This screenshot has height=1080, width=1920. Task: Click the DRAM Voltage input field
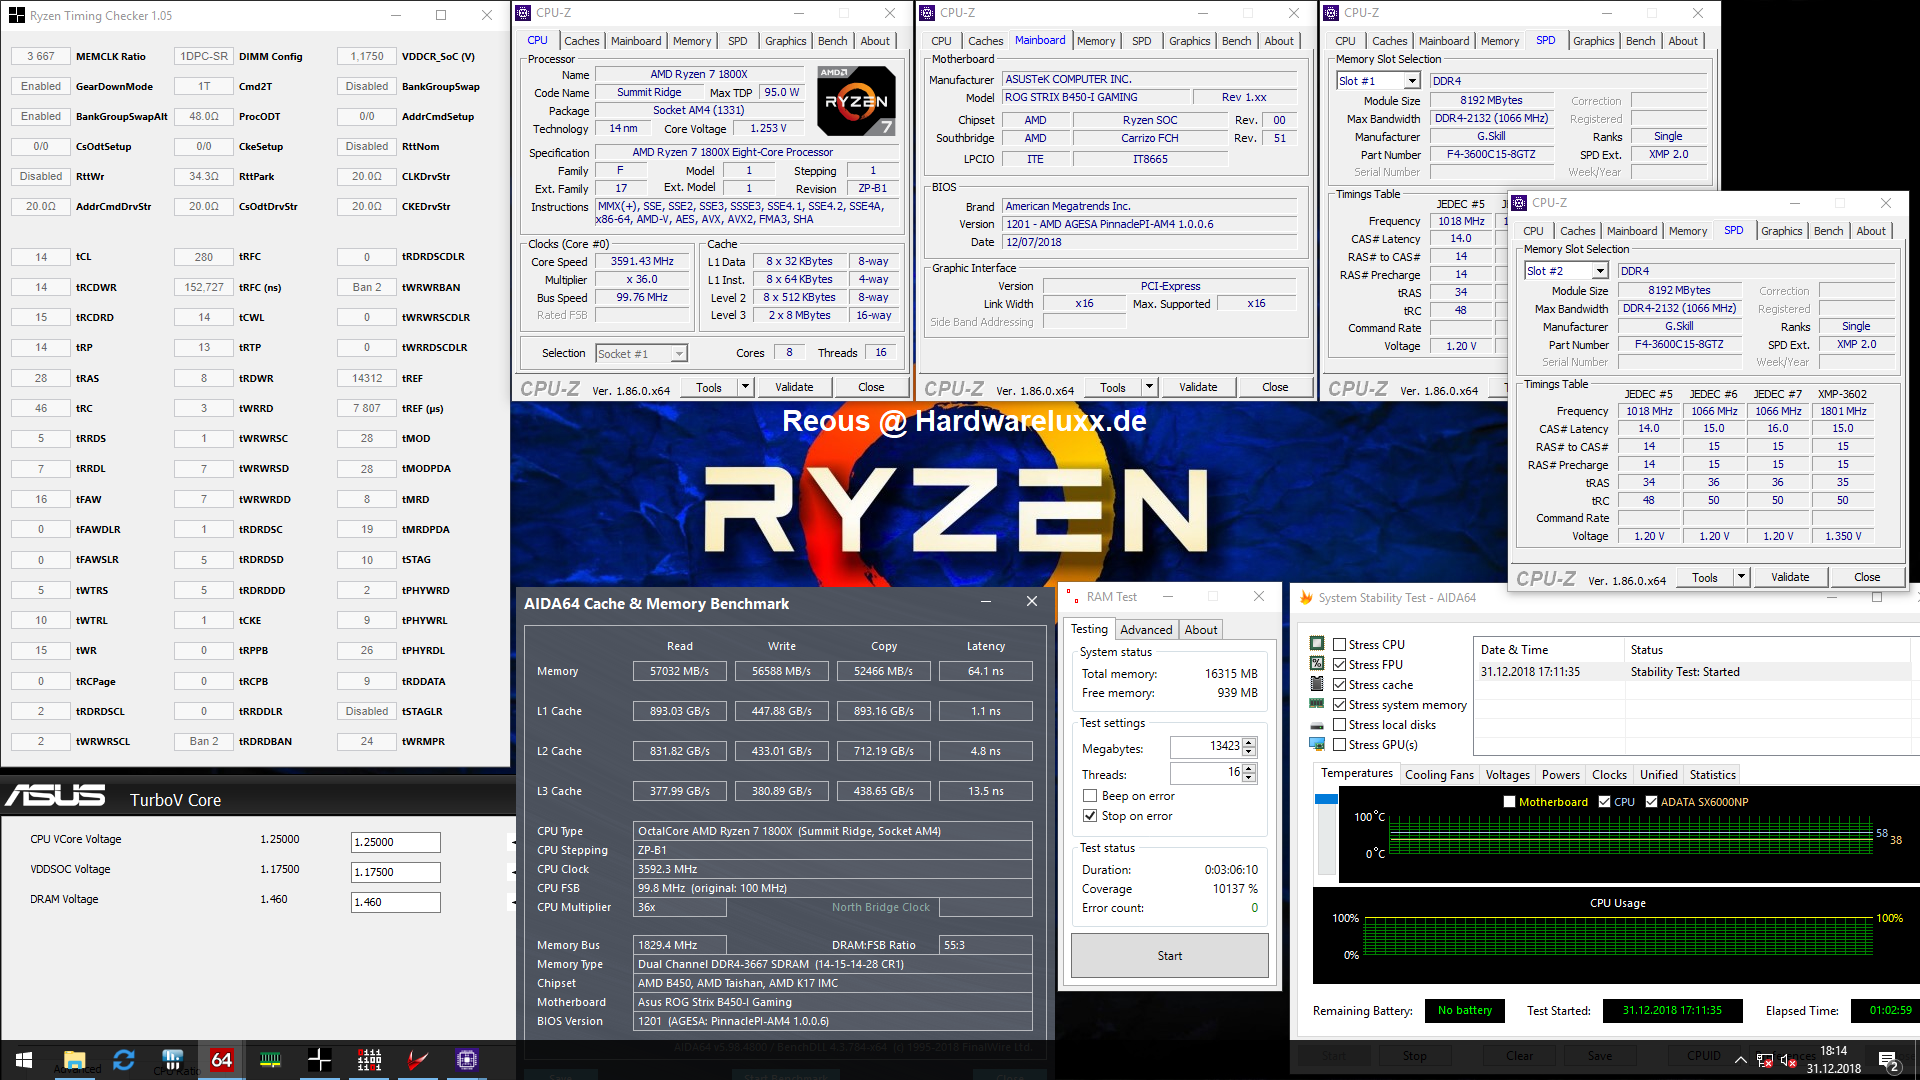coord(395,902)
